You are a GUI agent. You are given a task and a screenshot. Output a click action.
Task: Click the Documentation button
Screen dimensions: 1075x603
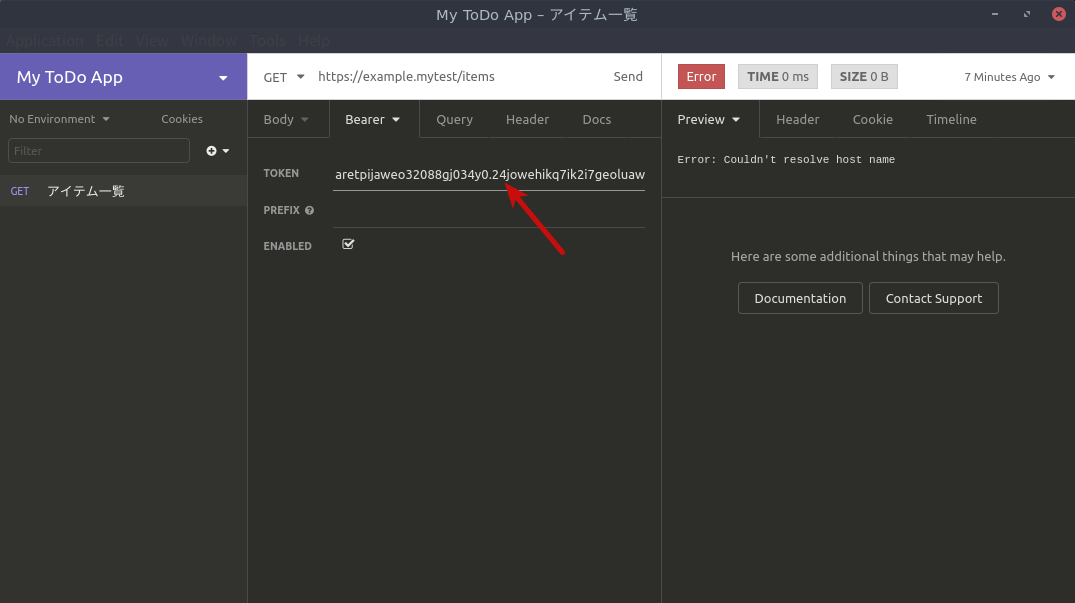pyautogui.click(x=800, y=298)
